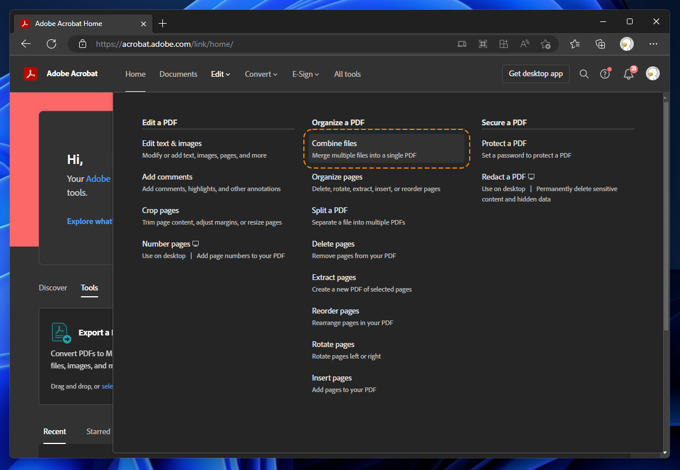Click the All tools link

(x=347, y=74)
